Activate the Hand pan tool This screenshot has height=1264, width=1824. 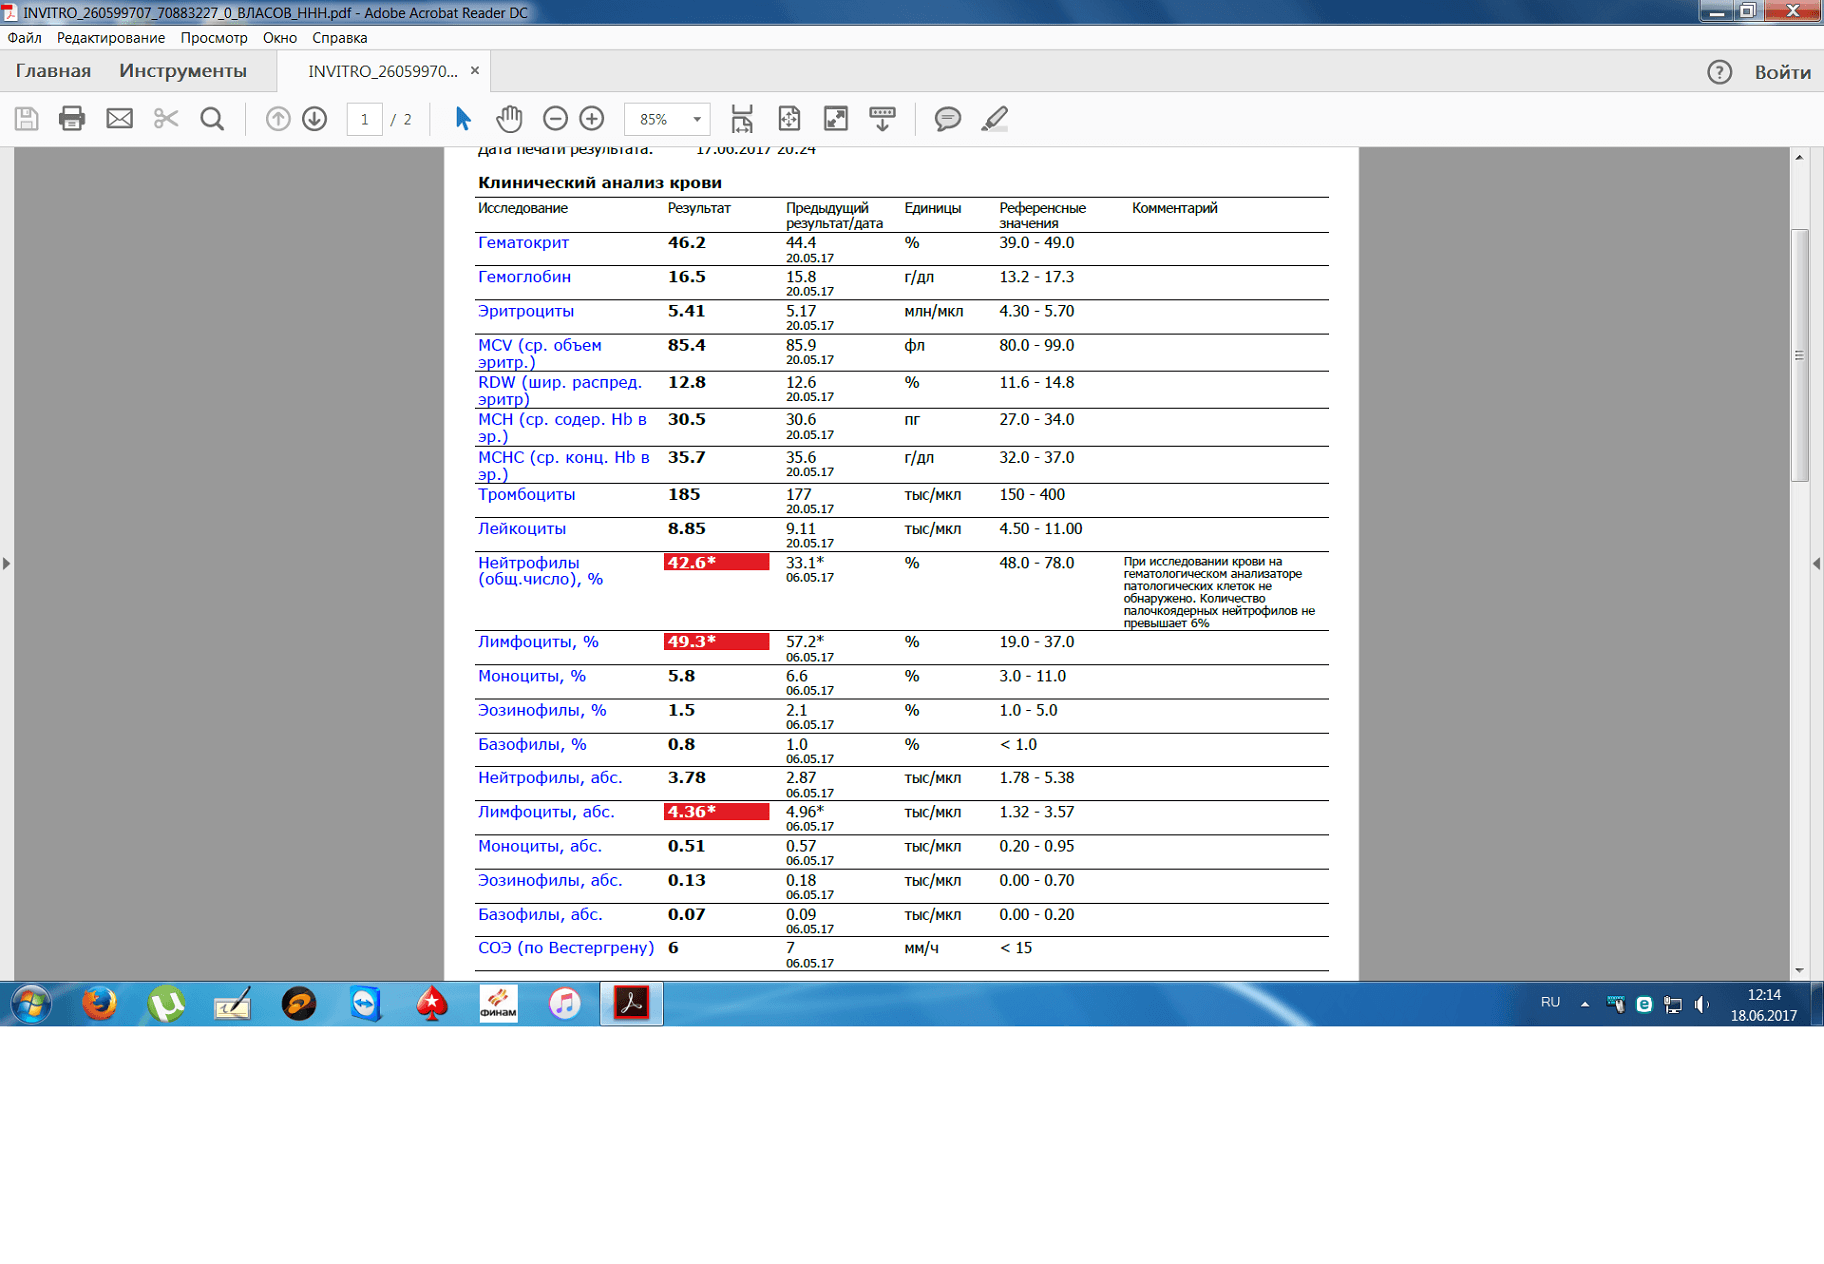click(509, 119)
